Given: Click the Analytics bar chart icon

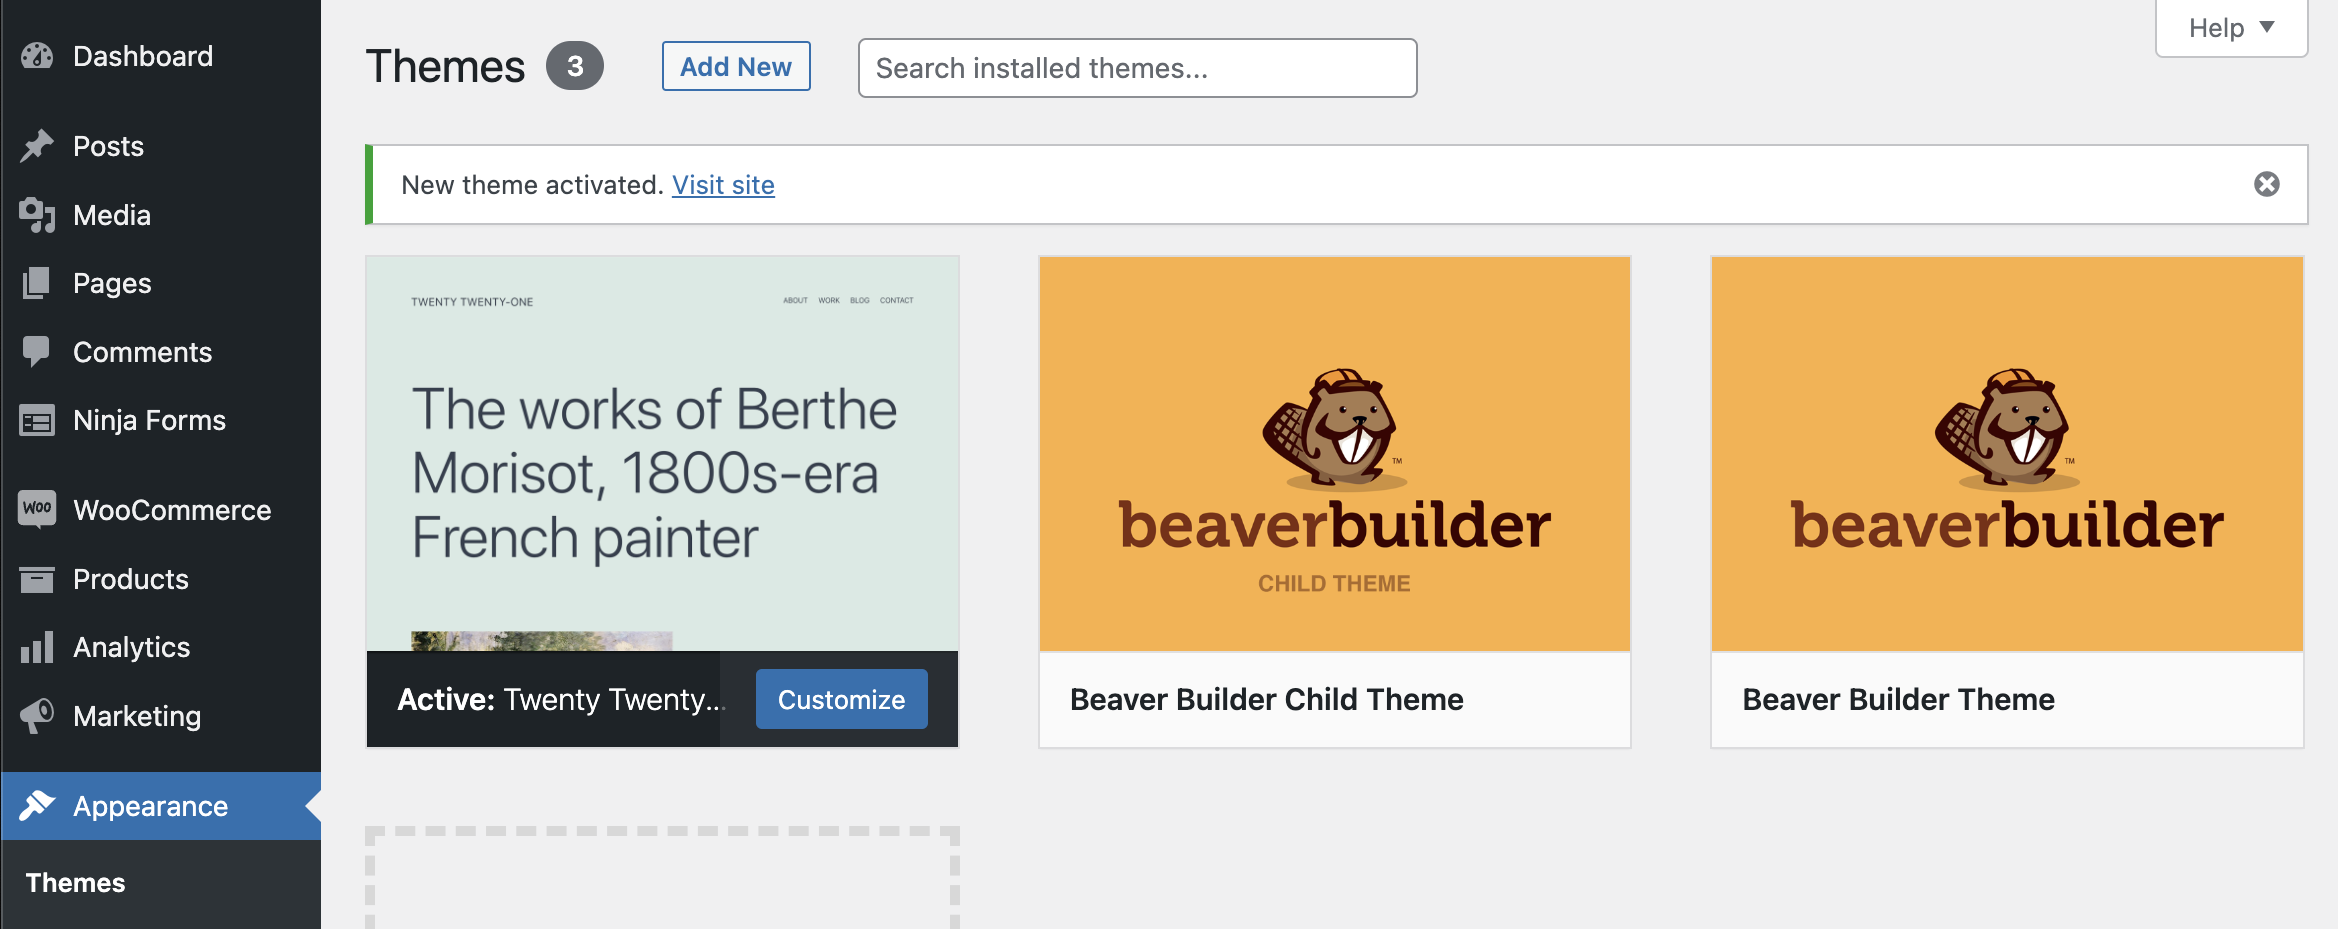Looking at the screenshot, I should point(37,647).
